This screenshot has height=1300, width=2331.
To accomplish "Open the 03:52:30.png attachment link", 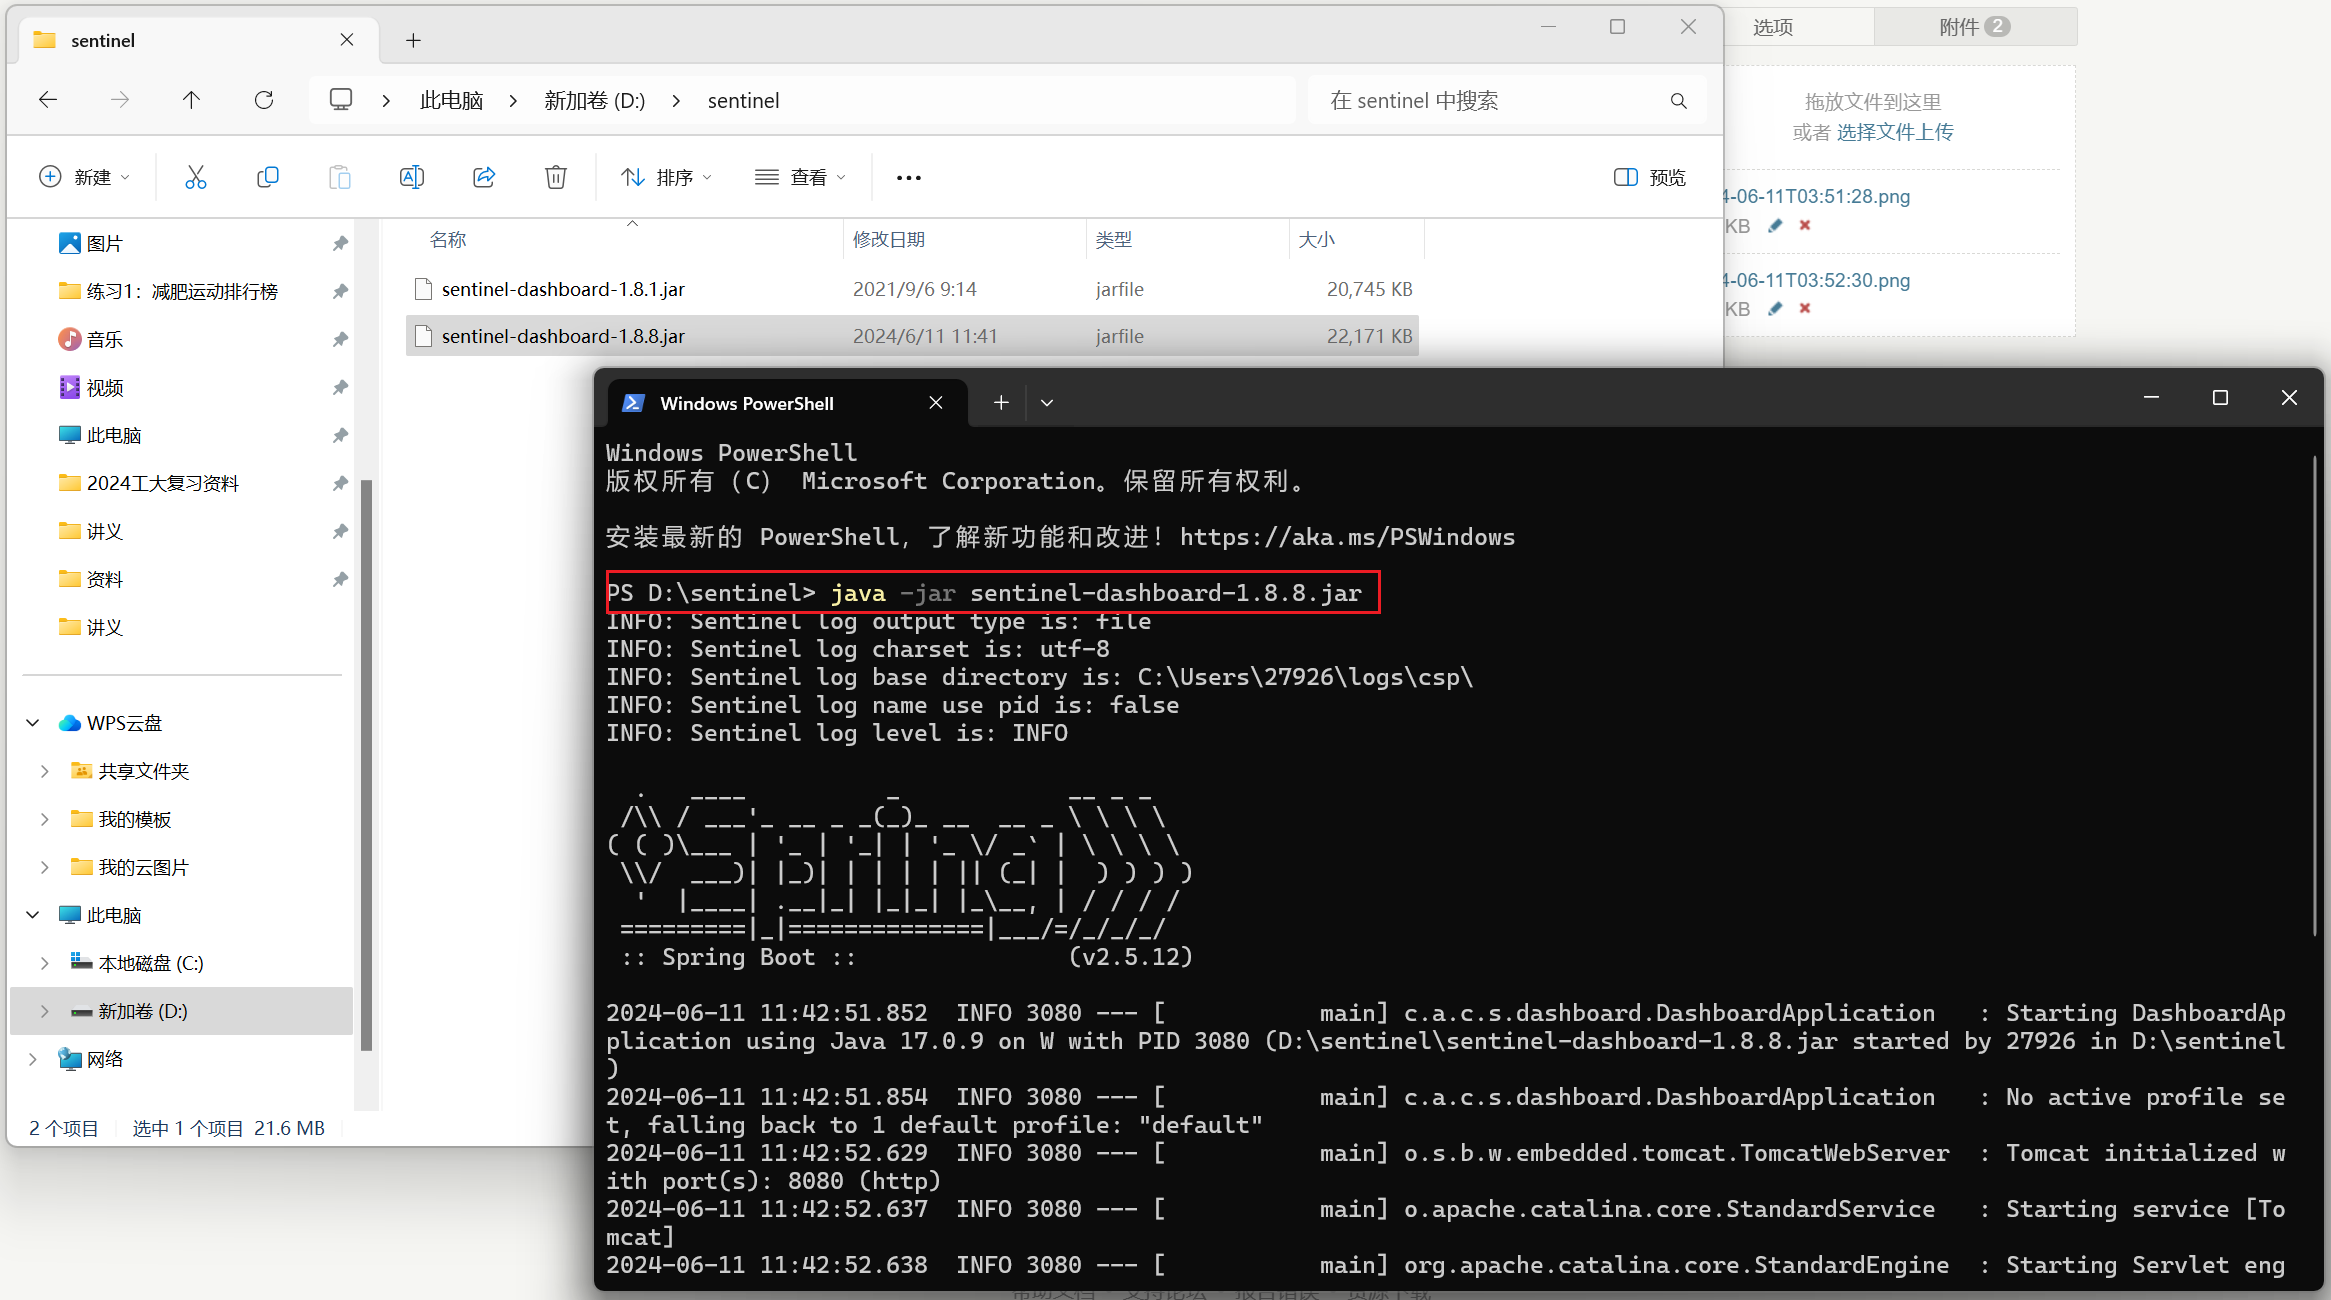I will tap(1818, 280).
